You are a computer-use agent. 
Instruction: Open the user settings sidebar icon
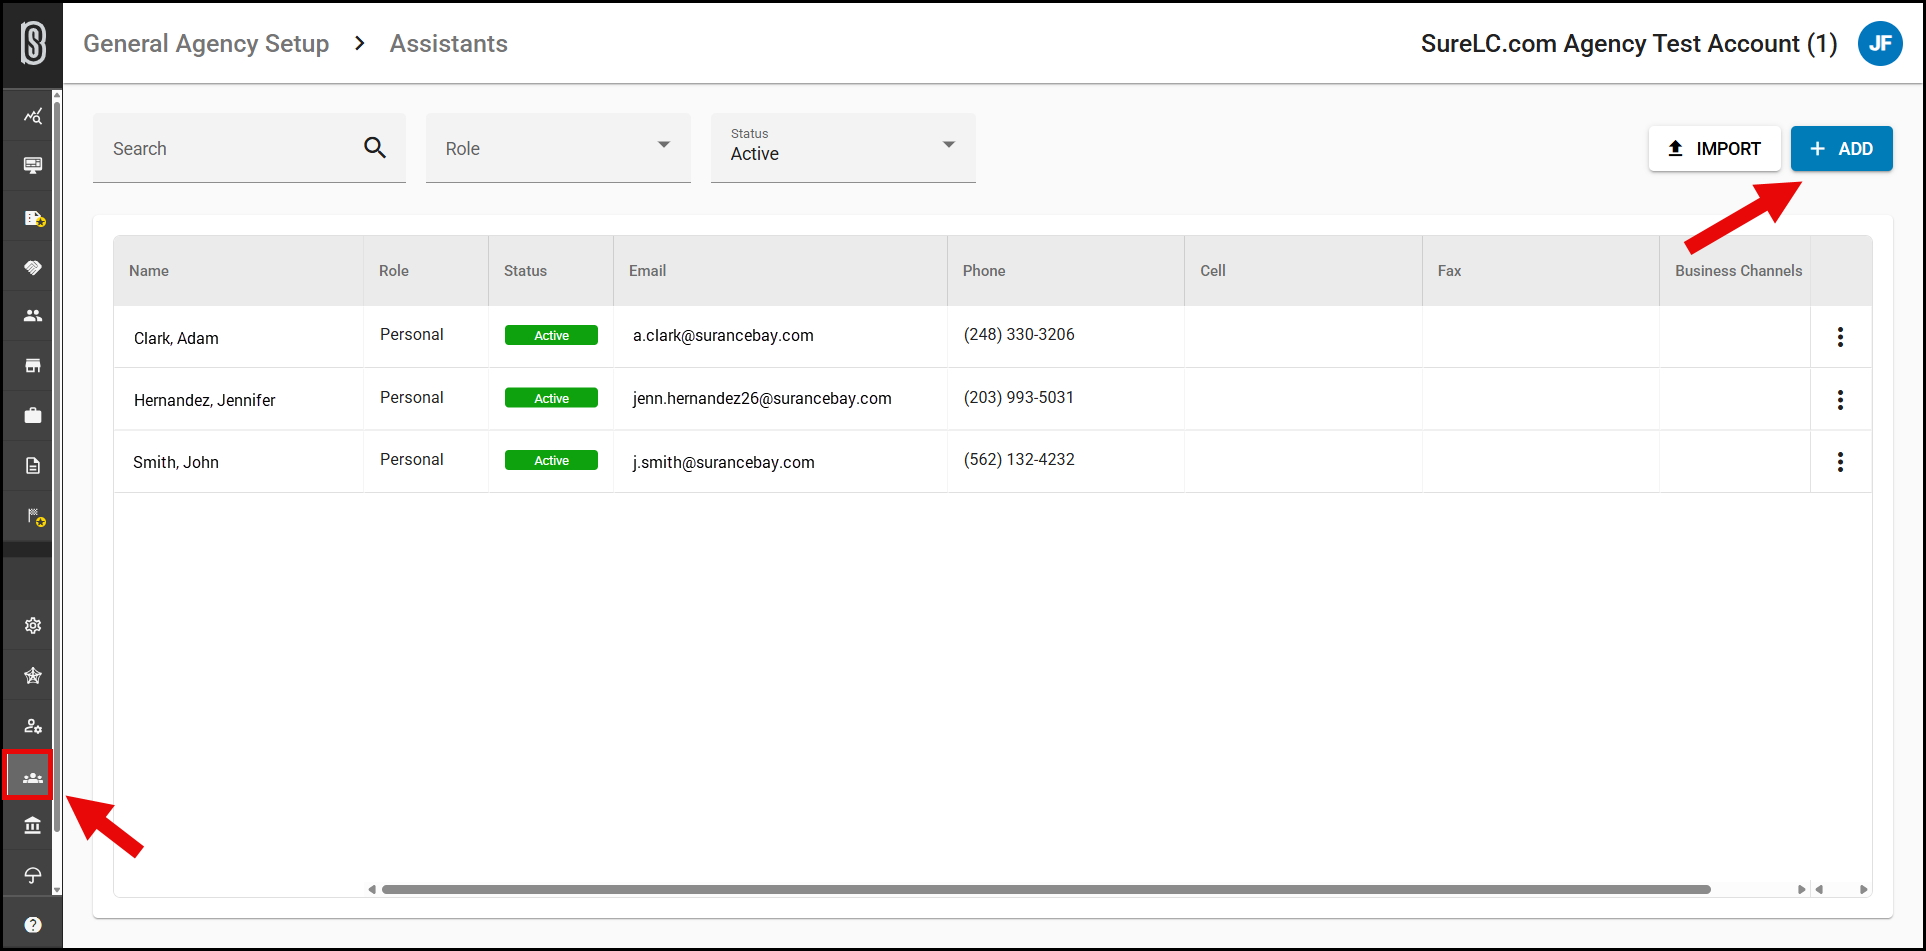33,726
